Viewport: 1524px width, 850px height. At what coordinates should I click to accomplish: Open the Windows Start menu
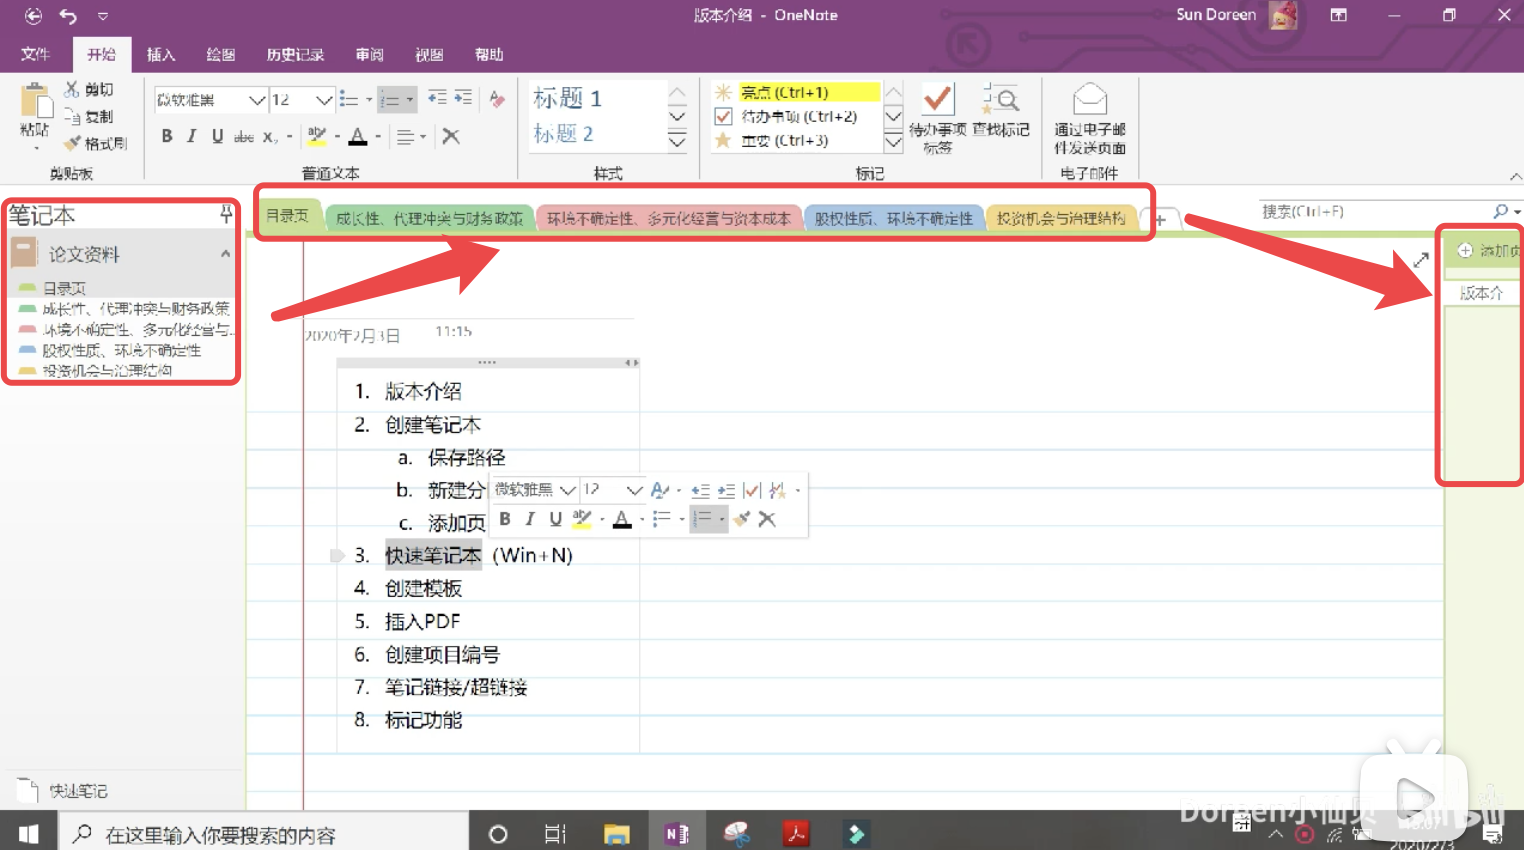(x=28, y=833)
